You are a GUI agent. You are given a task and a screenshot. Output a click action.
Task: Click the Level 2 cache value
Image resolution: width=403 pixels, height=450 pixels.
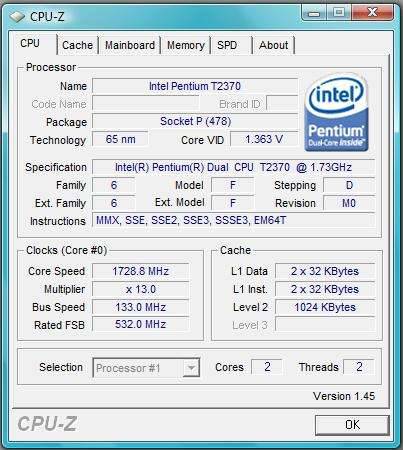click(325, 307)
